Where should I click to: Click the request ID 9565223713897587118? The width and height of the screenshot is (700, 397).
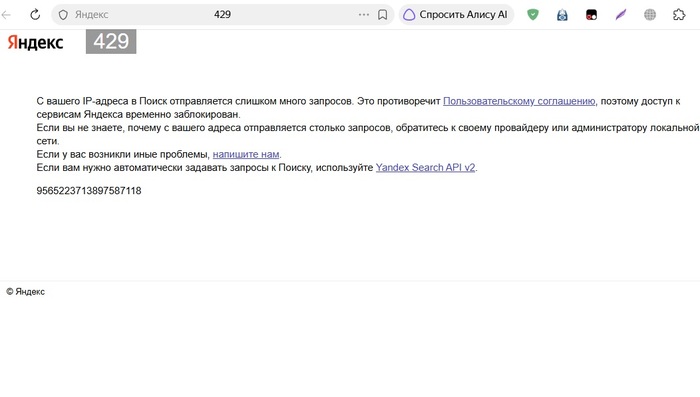tap(89, 191)
